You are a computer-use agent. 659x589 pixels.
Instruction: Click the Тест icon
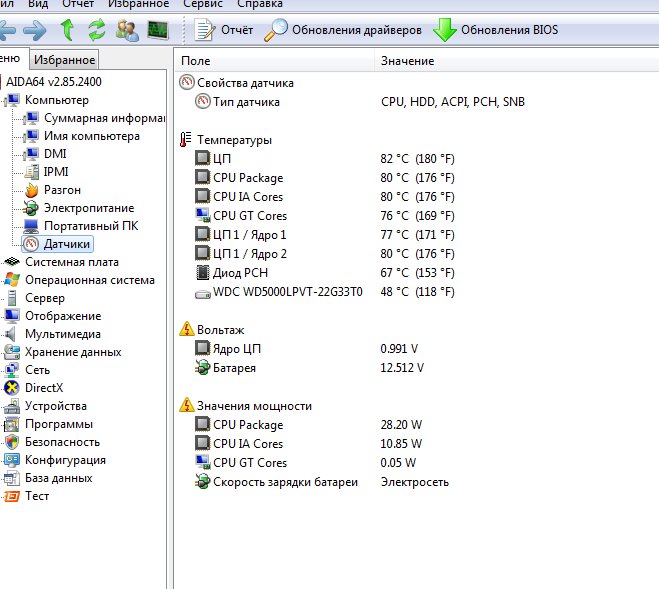pyautogui.click(x=12, y=496)
